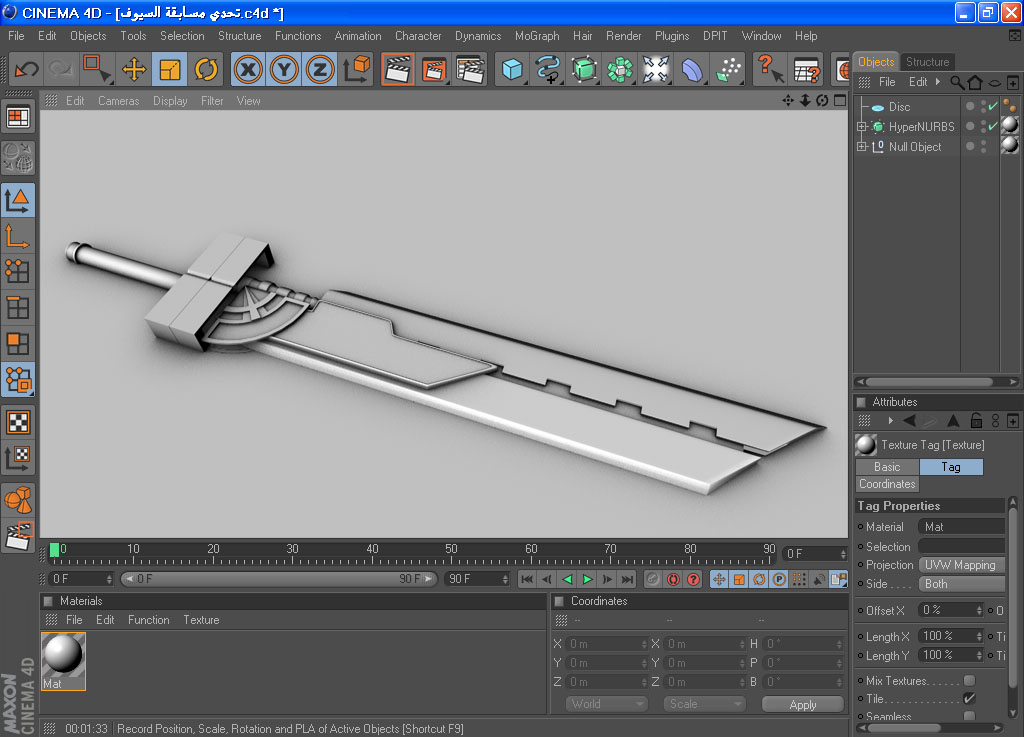The height and width of the screenshot is (737, 1024).
Task: Activate the Scale tool in the toolbar
Action: point(170,69)
